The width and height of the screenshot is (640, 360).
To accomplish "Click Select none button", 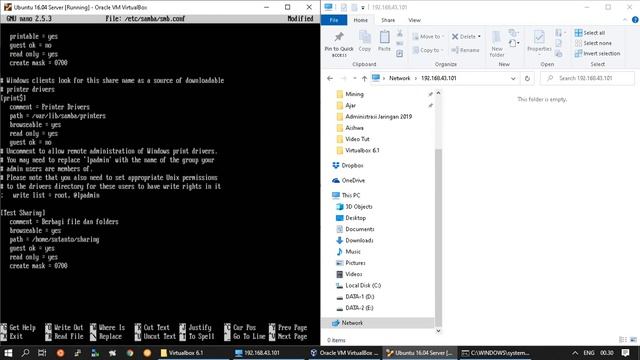I will [593, 43].
